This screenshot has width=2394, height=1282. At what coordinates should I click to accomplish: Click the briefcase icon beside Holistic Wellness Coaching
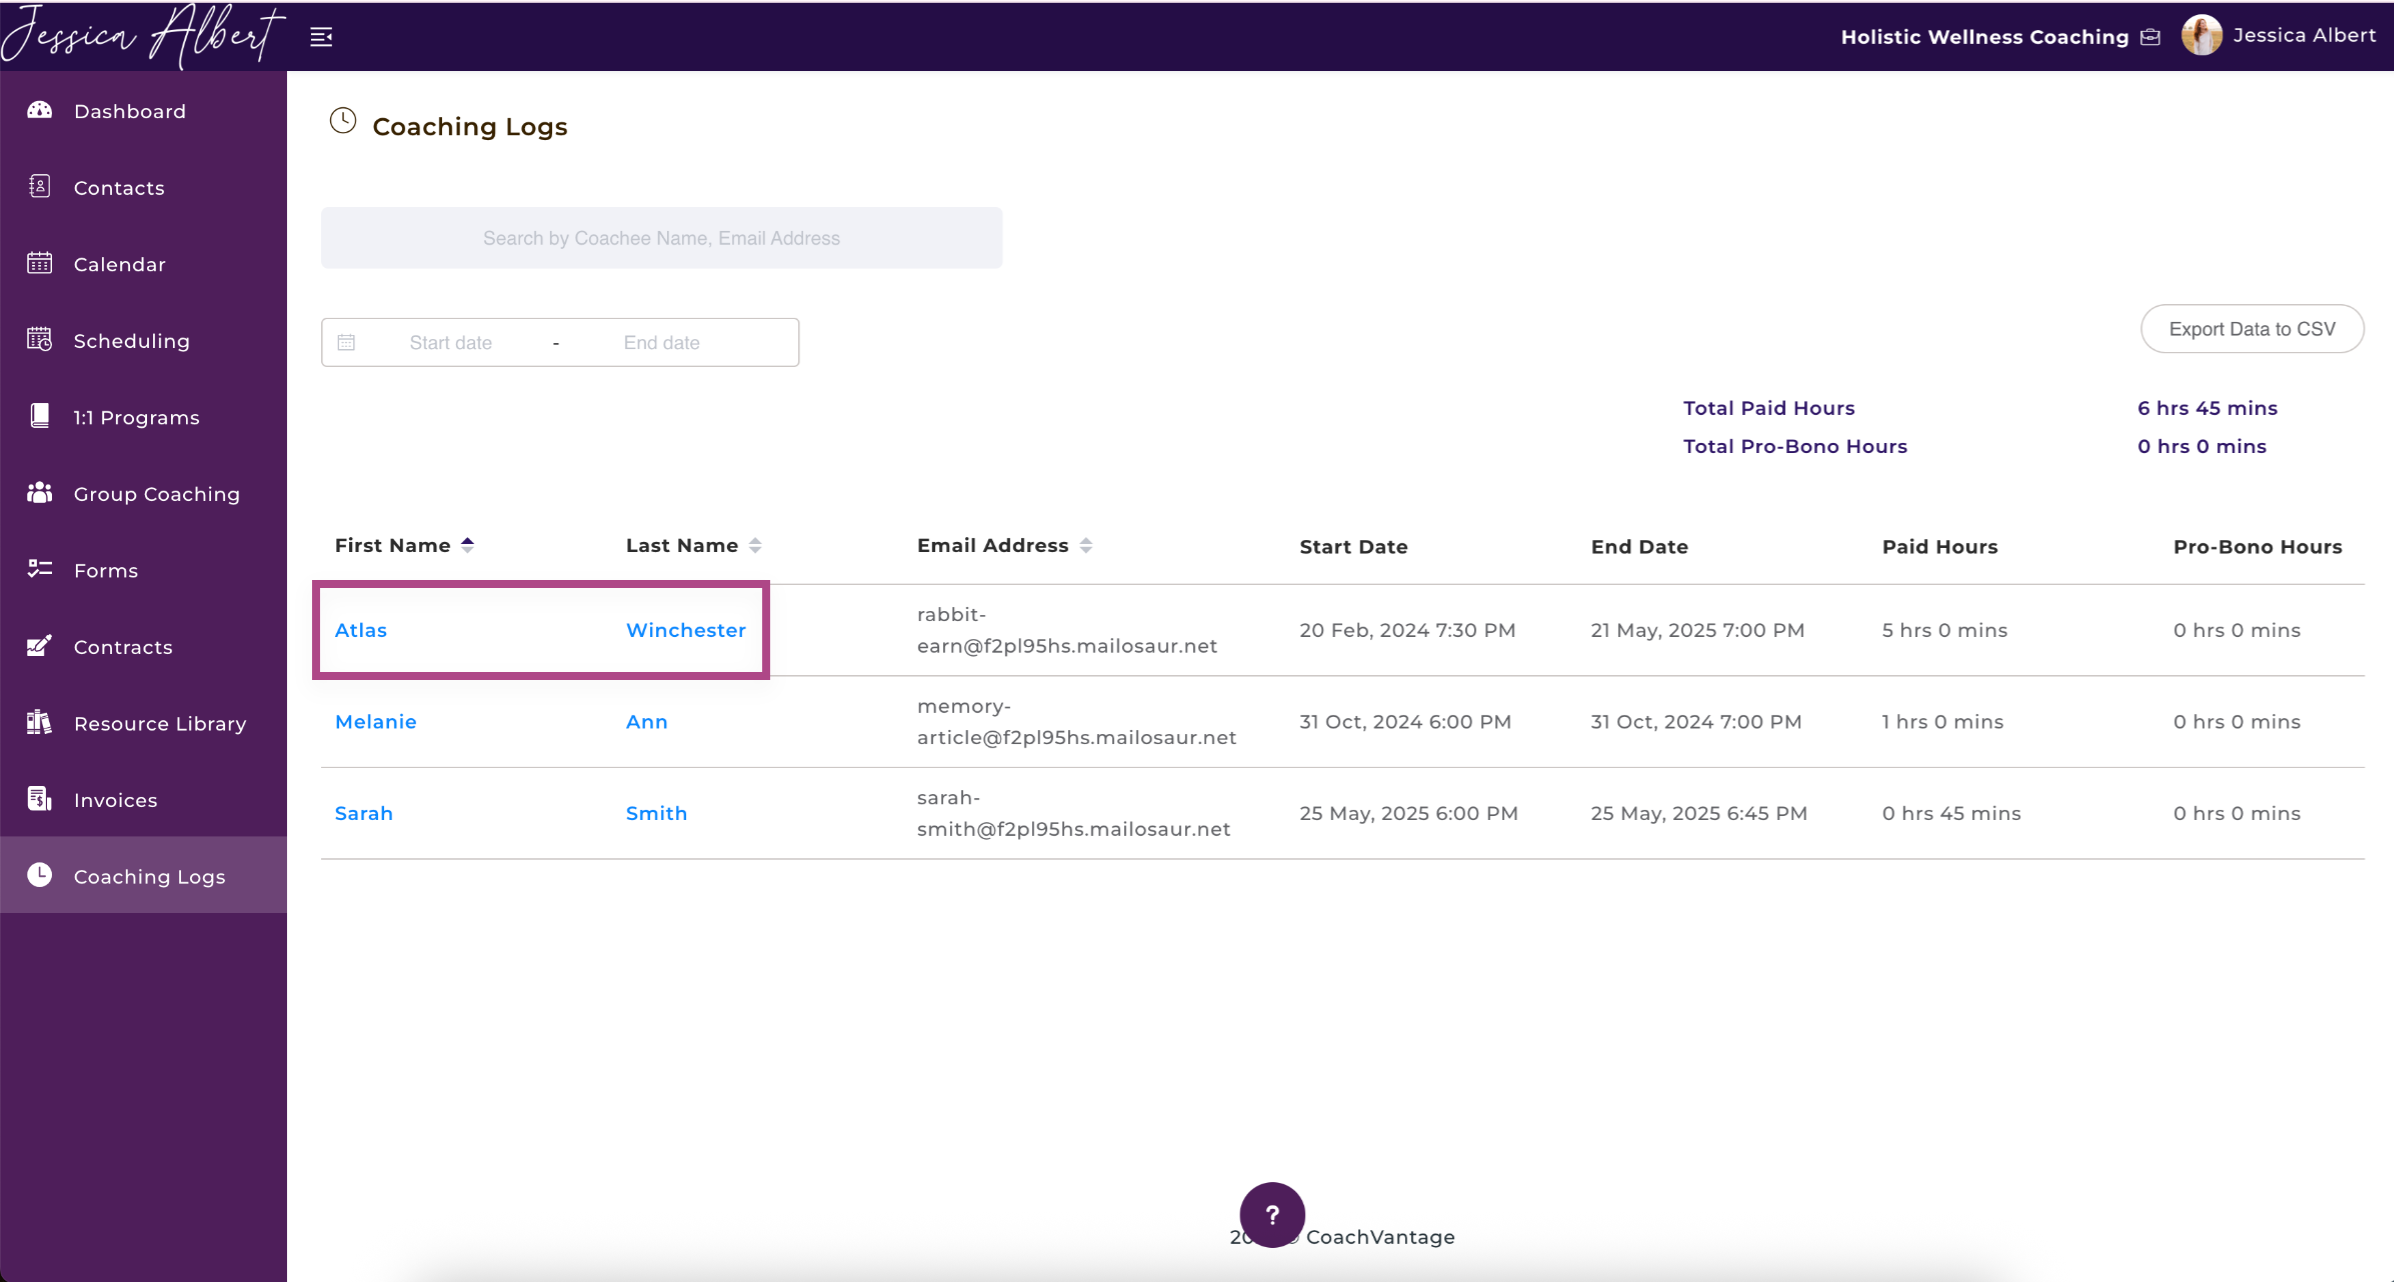pyautogui.click(x=2151, y=37)
